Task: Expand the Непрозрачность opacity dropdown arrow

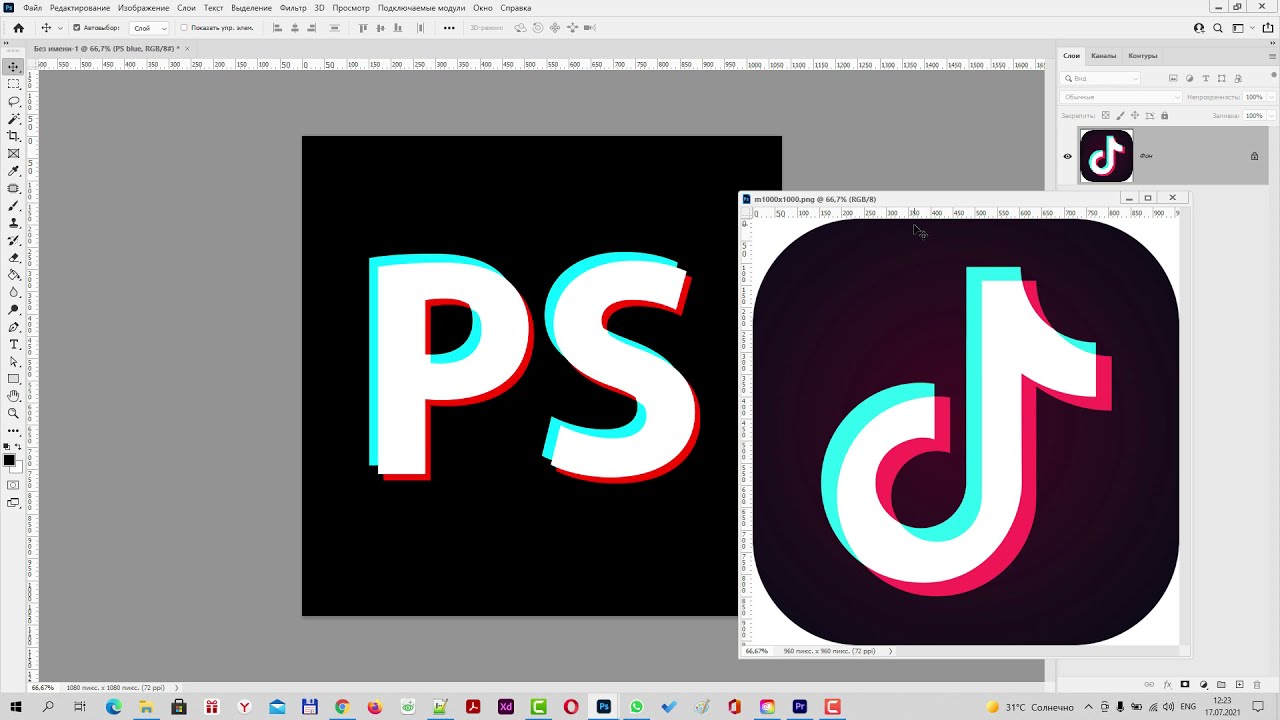Action: [x=1270, y=97]
